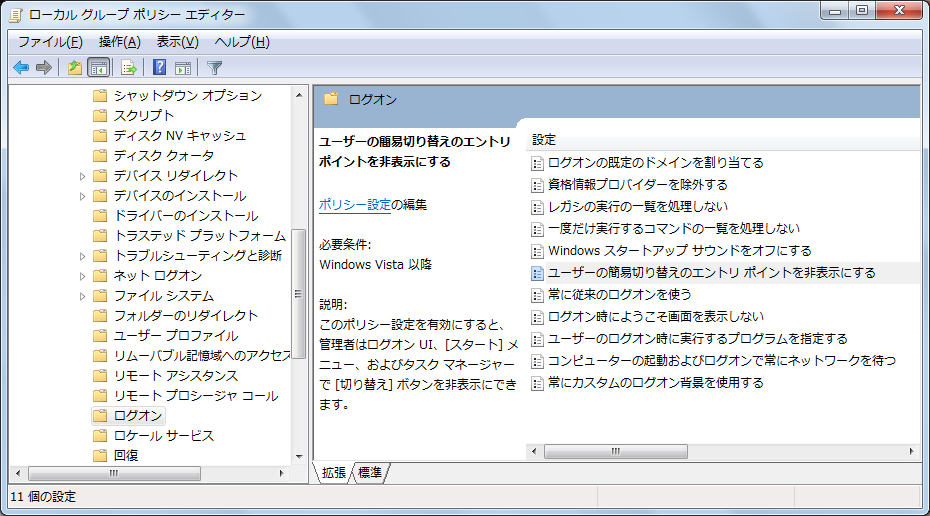Select リムーバブル記憶域へのアクセス tree folder
This screenshot has width=930, height=516.
(201, 356)
